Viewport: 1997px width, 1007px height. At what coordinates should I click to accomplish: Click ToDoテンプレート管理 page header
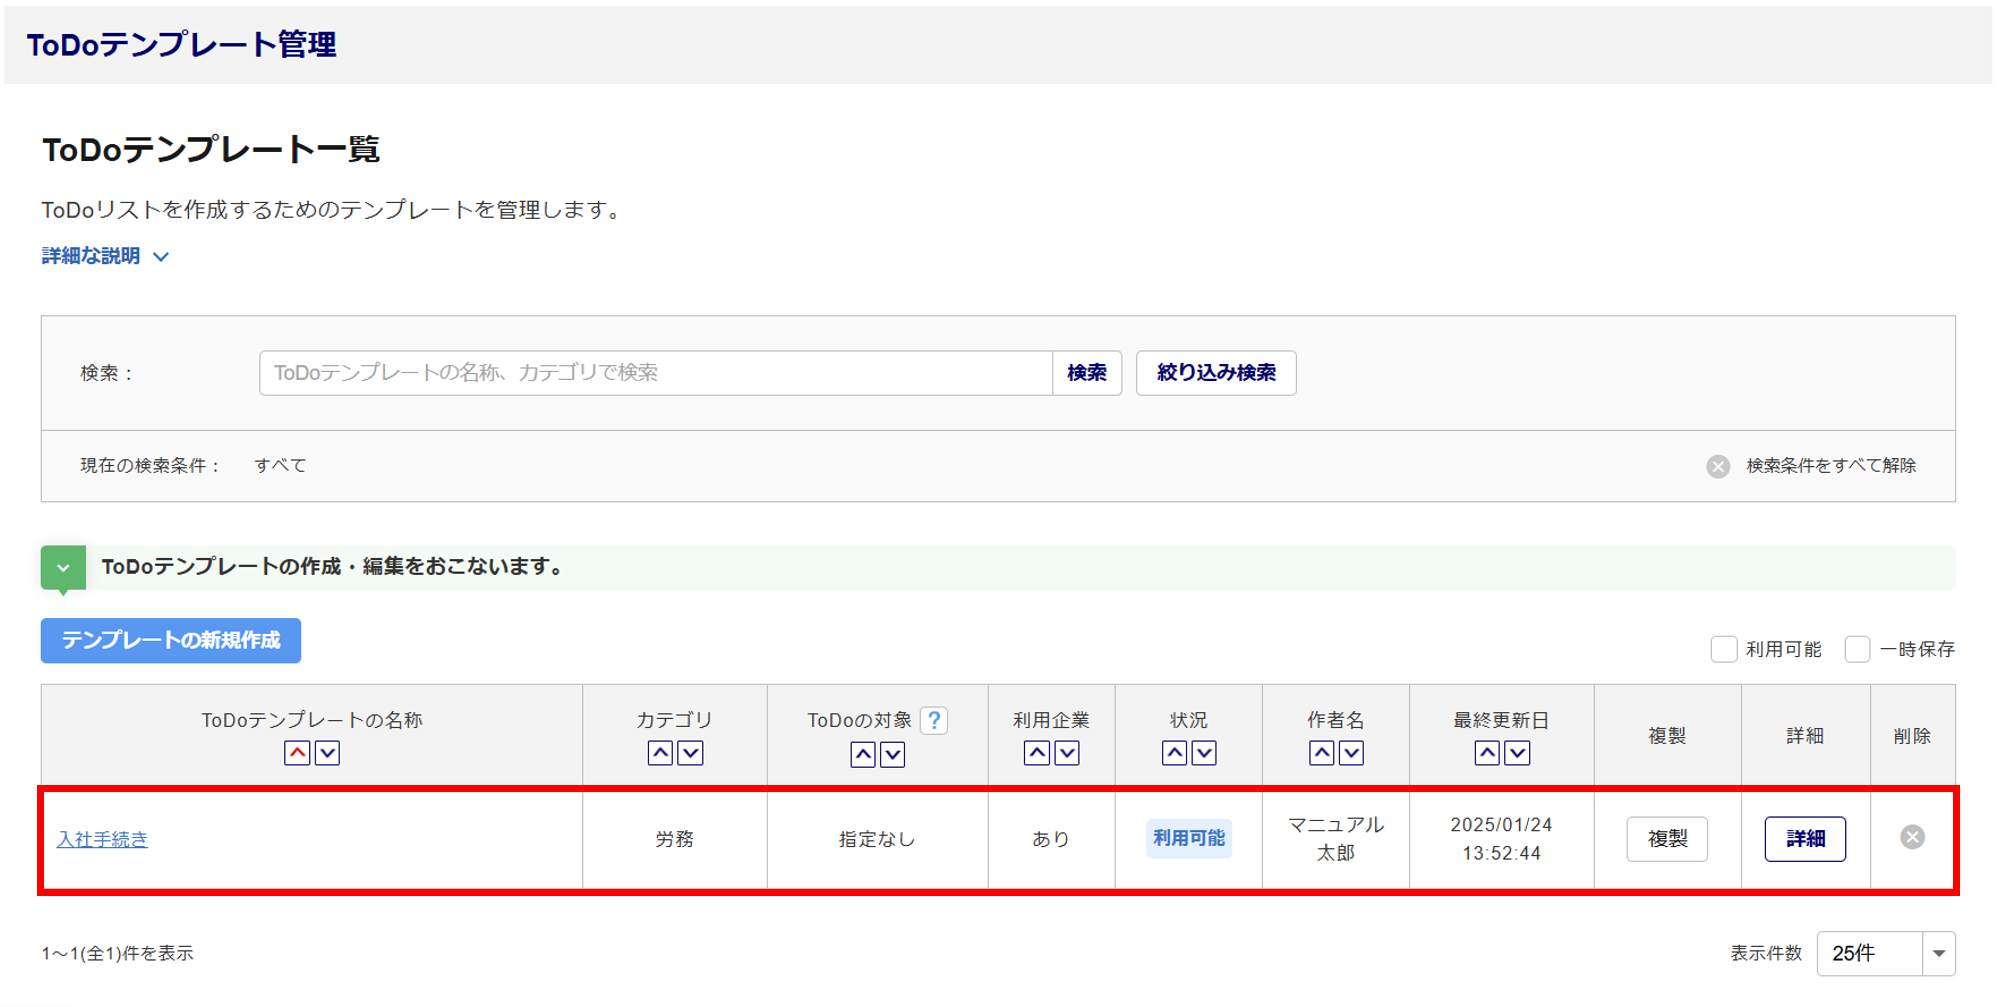pos(181,45)
